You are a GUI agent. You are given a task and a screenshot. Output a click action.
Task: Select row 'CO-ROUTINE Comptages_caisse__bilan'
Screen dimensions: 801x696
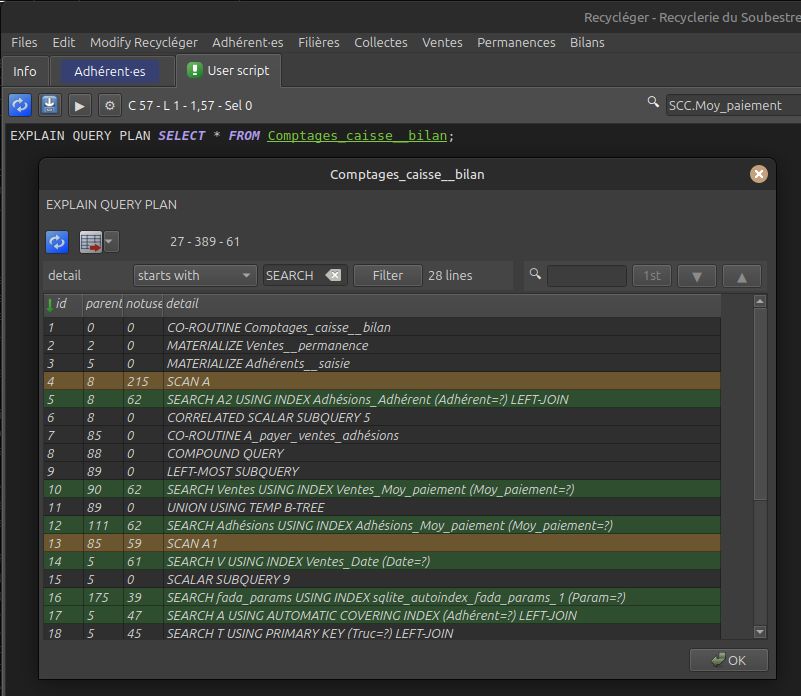pyautogui.click(x=382, y=328)
